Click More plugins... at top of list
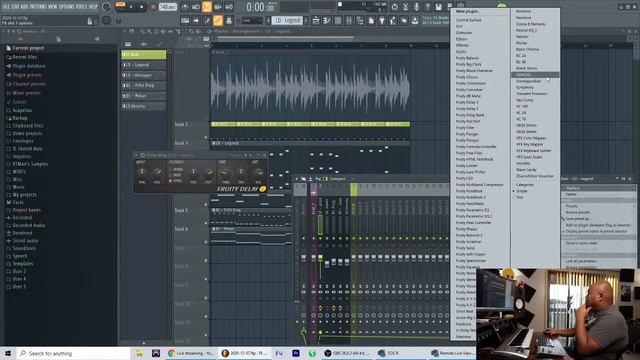 468,11
